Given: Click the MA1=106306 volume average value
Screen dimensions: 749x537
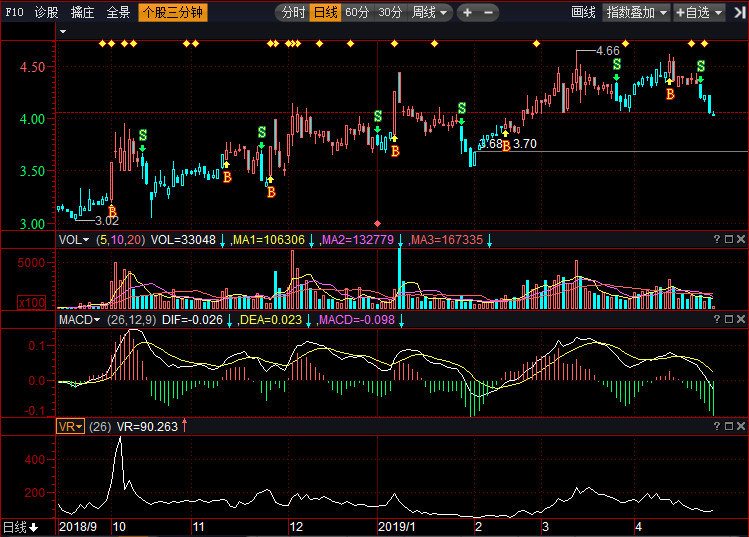Looking at the screenshot, I should pyautogui.click(x=268, y=240).
